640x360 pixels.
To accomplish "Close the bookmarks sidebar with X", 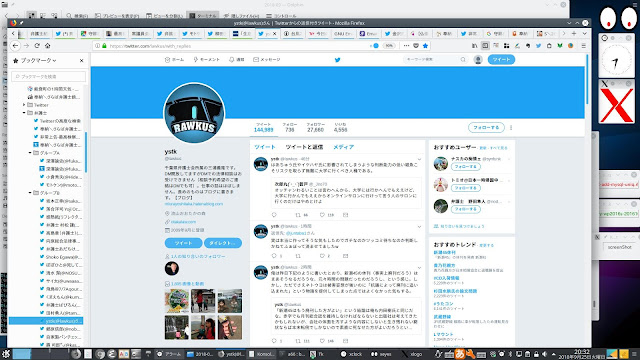I will click(x=82, y=60).
